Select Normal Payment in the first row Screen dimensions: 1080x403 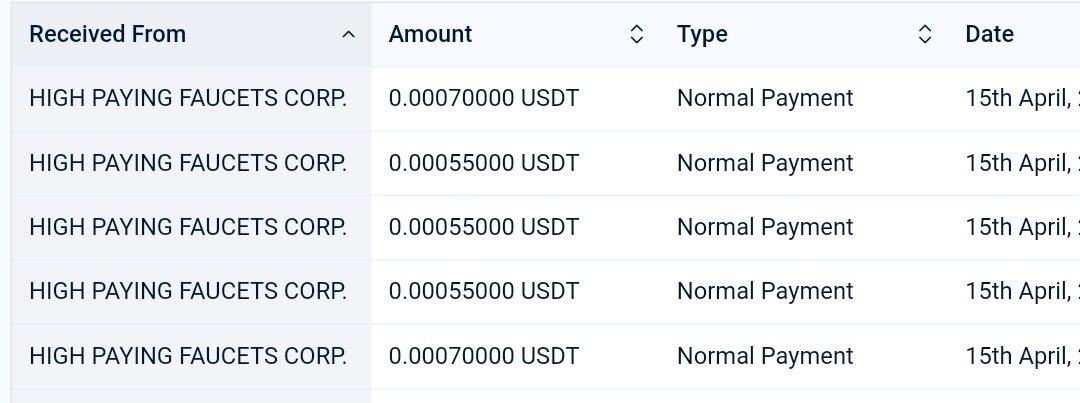click(x=765, y=99)
